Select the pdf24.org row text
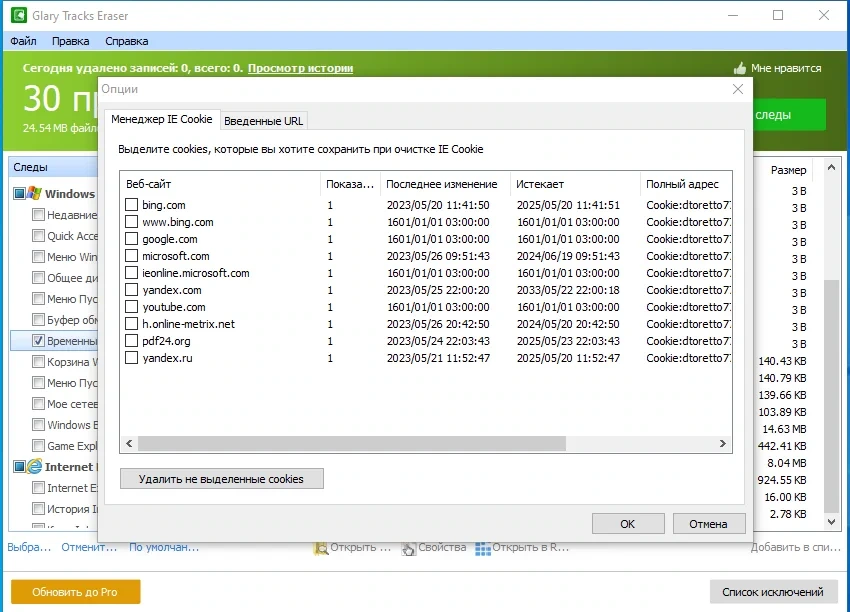The height and width of the screenshot is (612, 850). [x=166, y=341]
